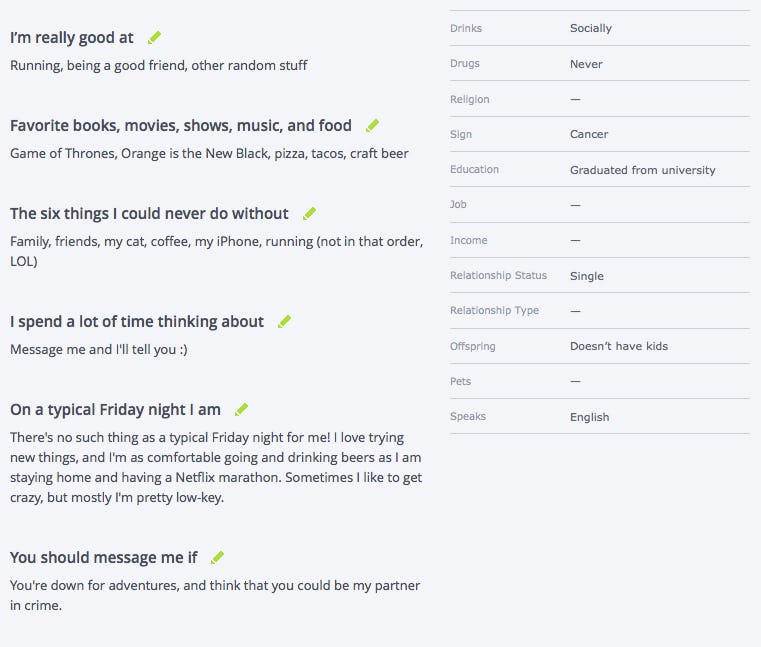
Task: Select the Education value "Graduated from university"
Action: (643, 170)
